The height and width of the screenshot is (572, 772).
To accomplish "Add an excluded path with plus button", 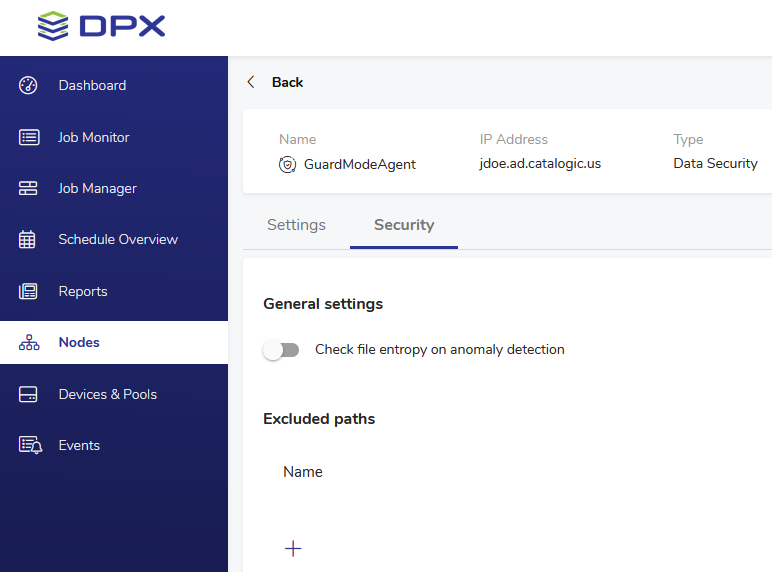I will point(293,548).
